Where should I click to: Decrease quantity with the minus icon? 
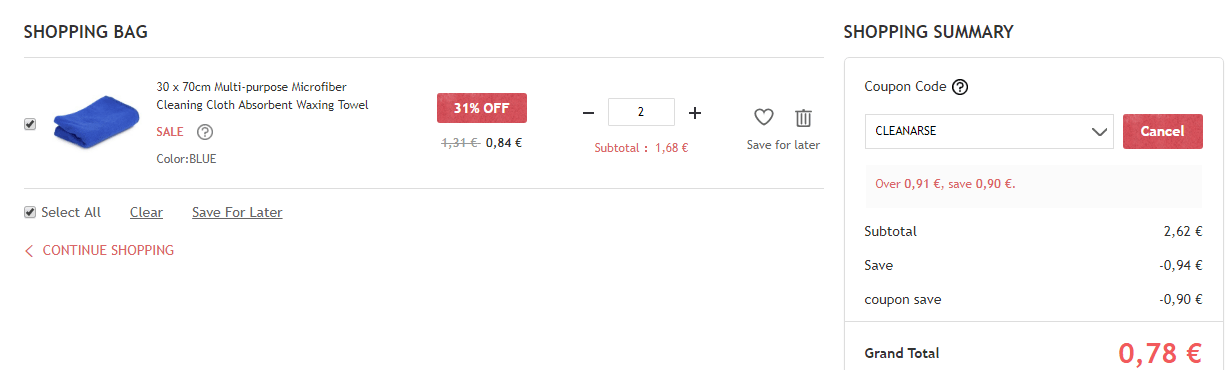(x=588, y=113)
